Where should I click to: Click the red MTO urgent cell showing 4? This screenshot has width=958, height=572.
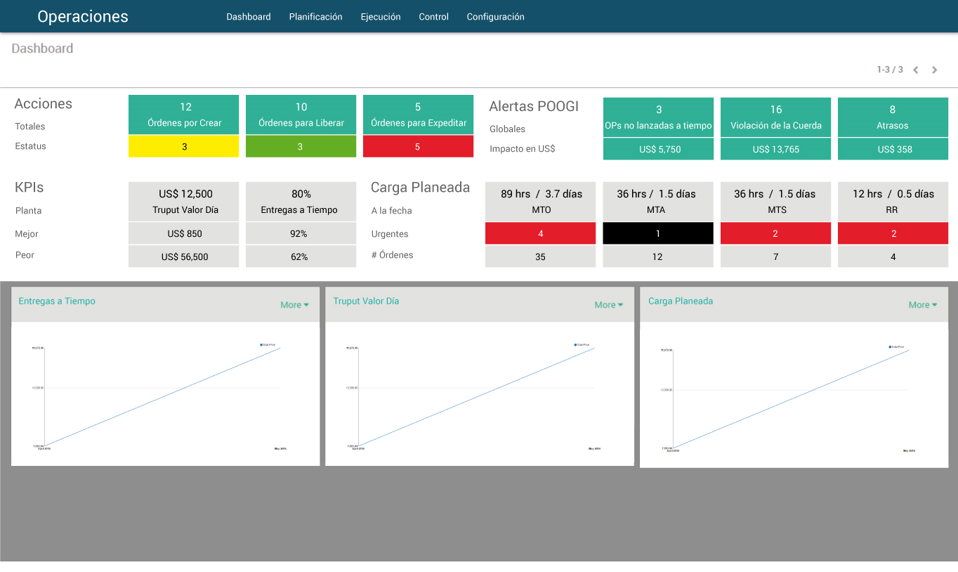click(x=541, y=233)
